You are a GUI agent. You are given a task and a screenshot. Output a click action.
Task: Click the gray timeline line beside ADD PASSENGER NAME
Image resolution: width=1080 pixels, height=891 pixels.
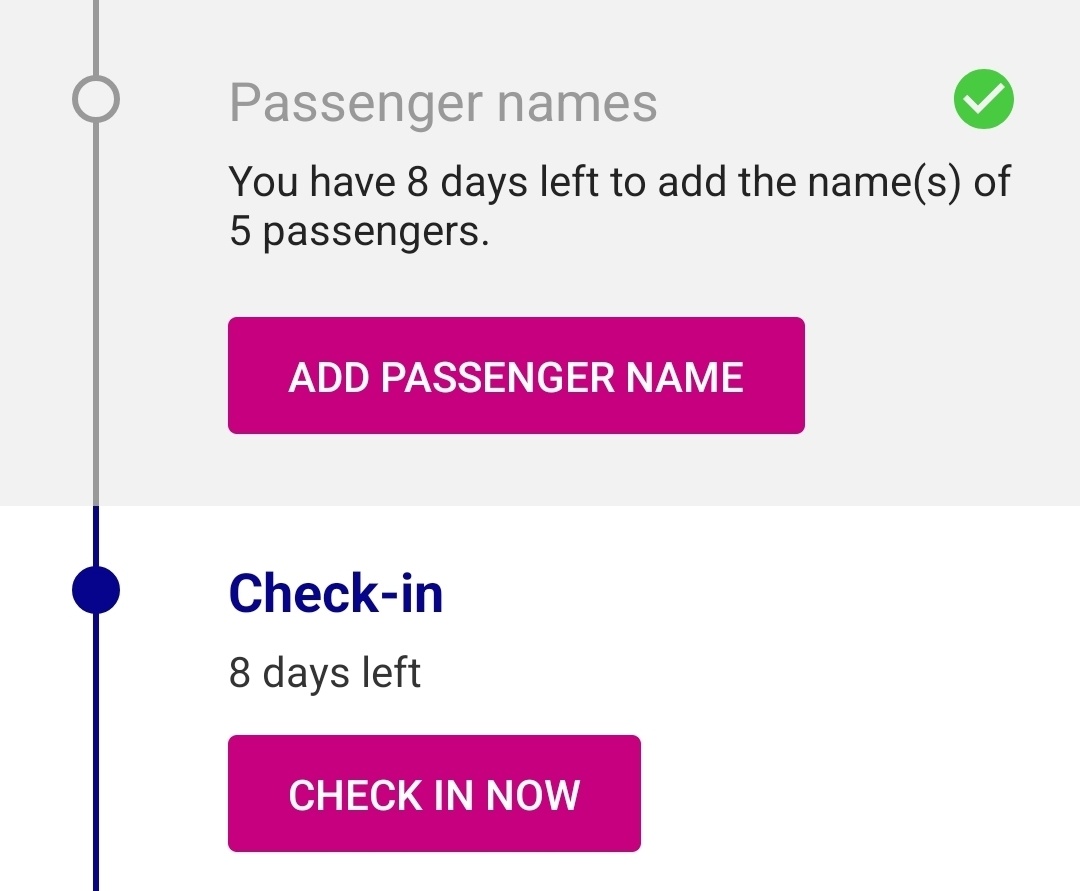[96, 376]
